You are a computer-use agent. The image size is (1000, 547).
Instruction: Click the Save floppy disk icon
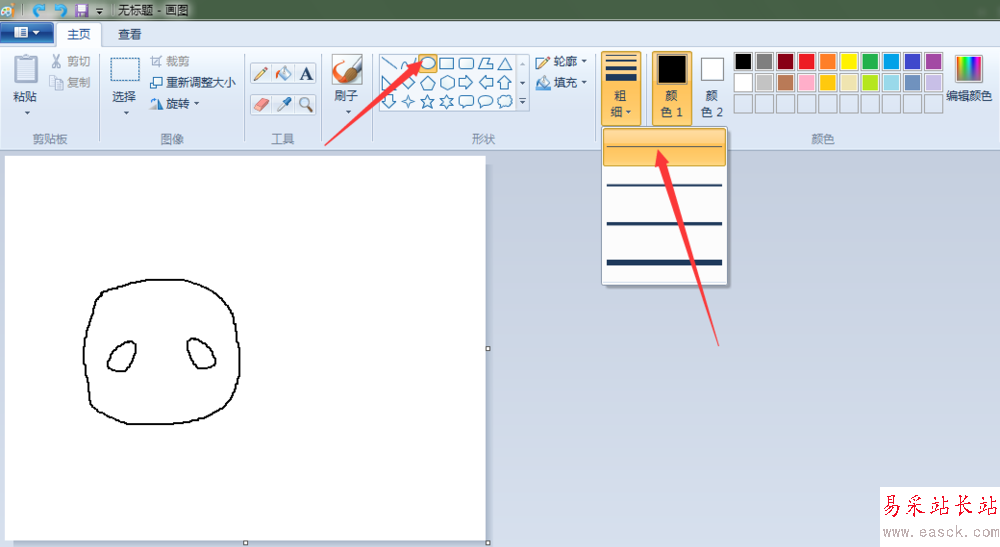point(81,10)
